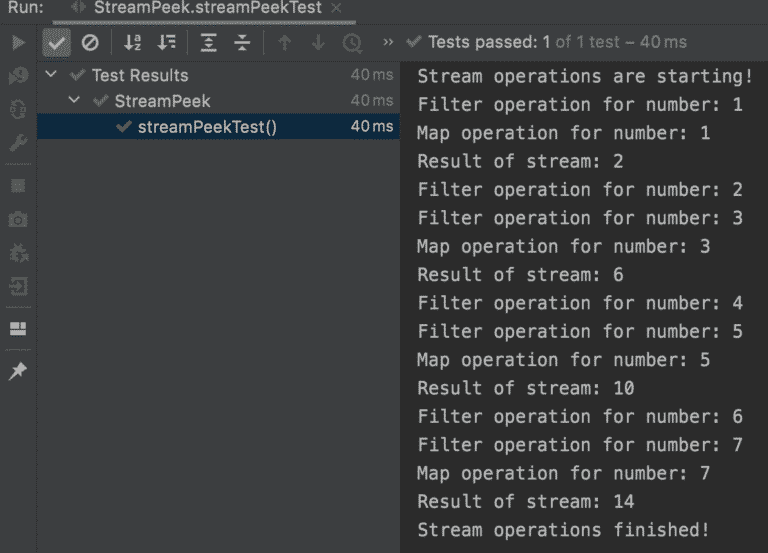Sort tests by duration
768x553 pixels.
(x=167, y=43)
